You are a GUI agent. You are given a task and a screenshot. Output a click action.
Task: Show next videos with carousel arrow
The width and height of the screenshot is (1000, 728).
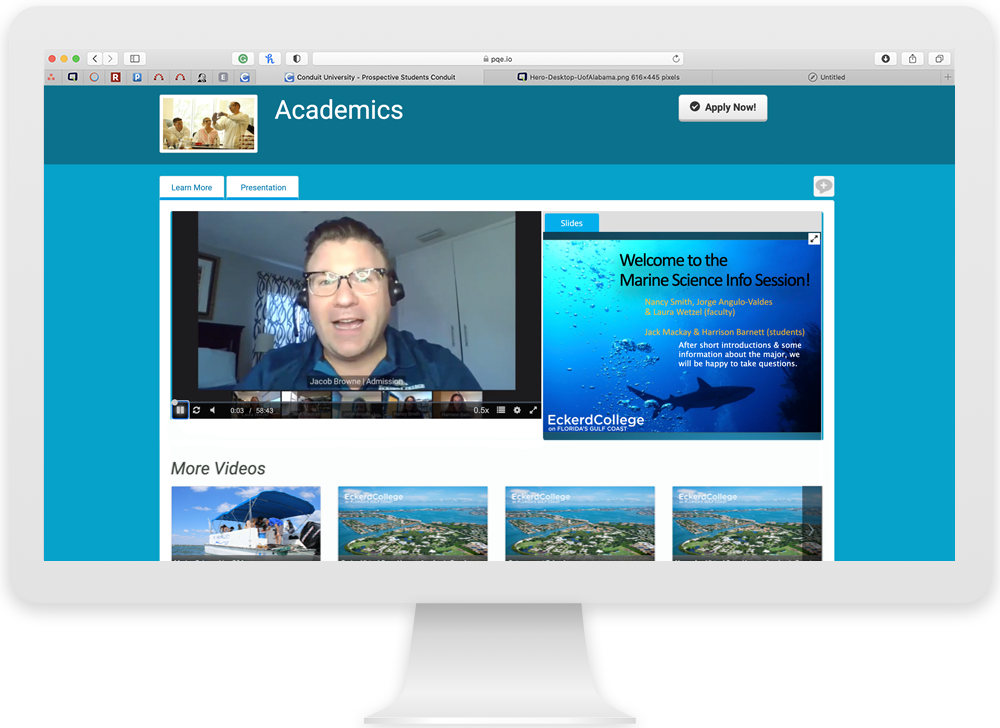812,528
